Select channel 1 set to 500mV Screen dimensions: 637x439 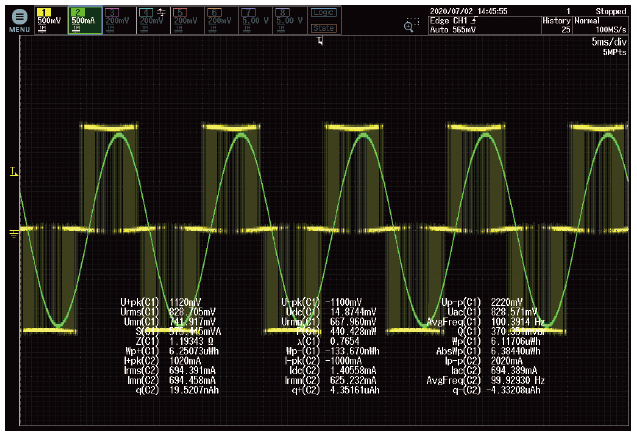(x=51, y=20)
